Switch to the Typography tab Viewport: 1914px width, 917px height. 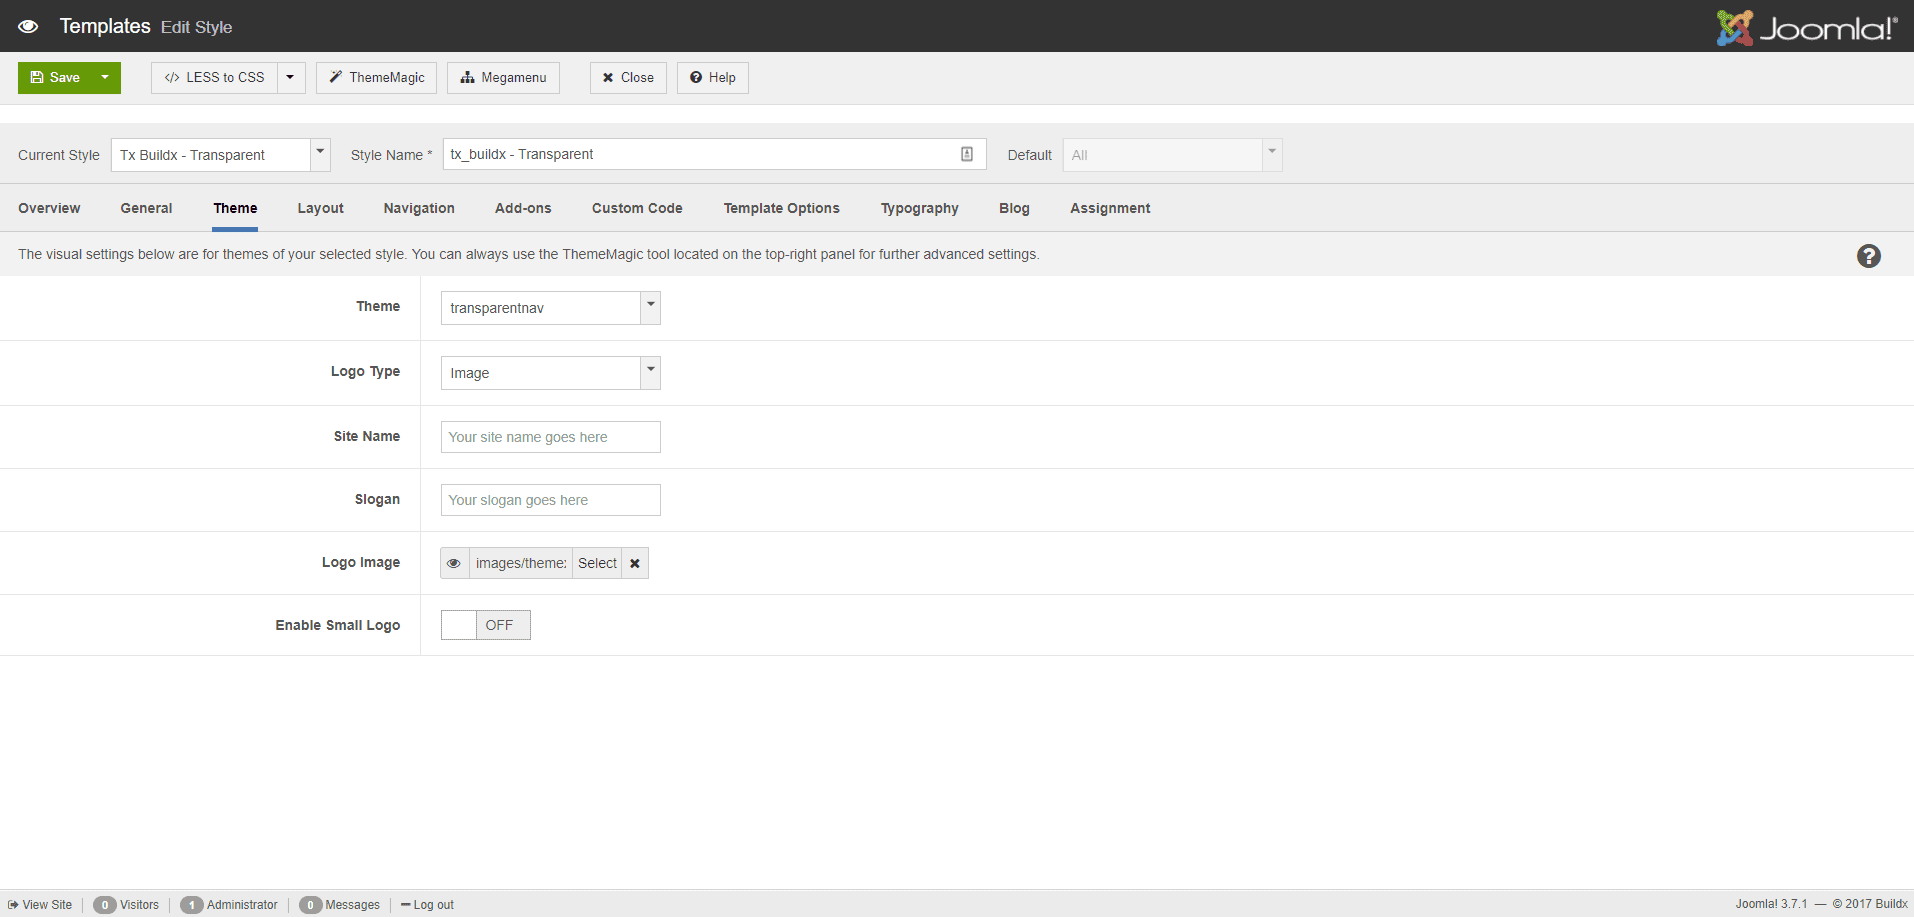pyautogui.click(x=919, y=208)
